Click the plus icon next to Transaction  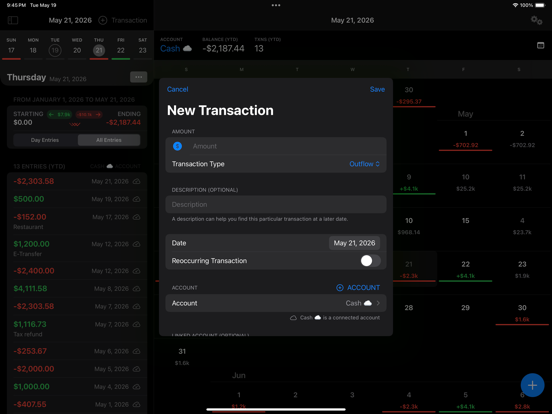point(102,20)
